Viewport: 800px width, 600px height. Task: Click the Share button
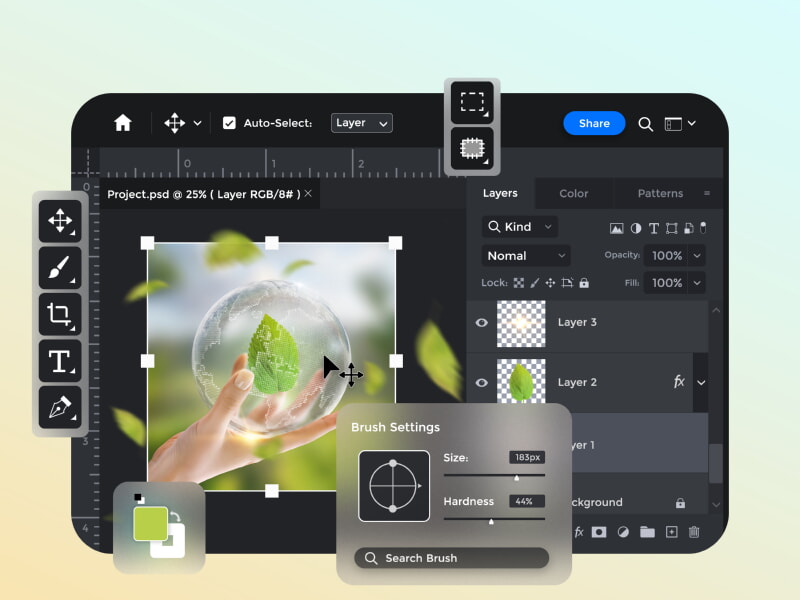[x=594, y=124]
